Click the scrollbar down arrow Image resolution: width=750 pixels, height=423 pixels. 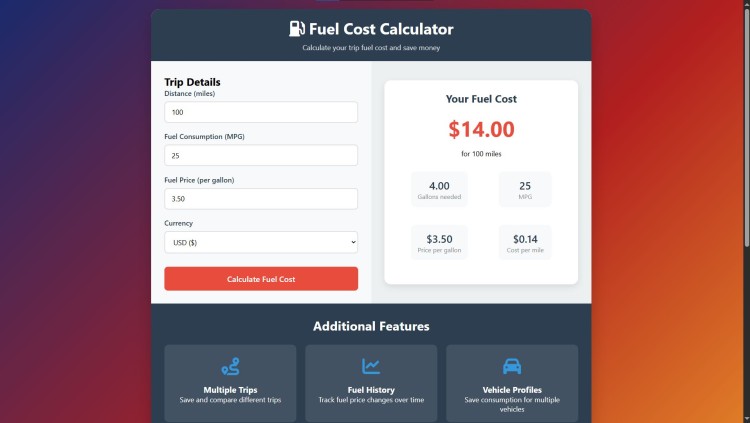[746, 419]
